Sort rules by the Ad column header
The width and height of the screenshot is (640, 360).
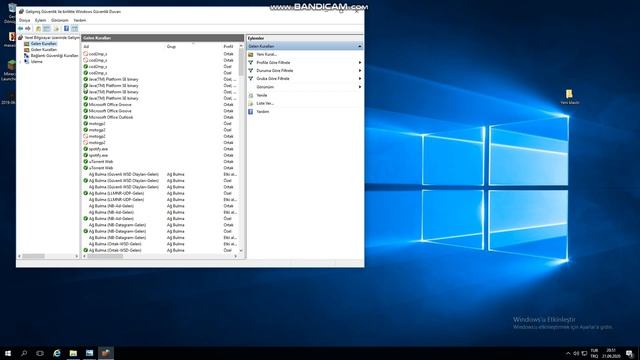124,47
